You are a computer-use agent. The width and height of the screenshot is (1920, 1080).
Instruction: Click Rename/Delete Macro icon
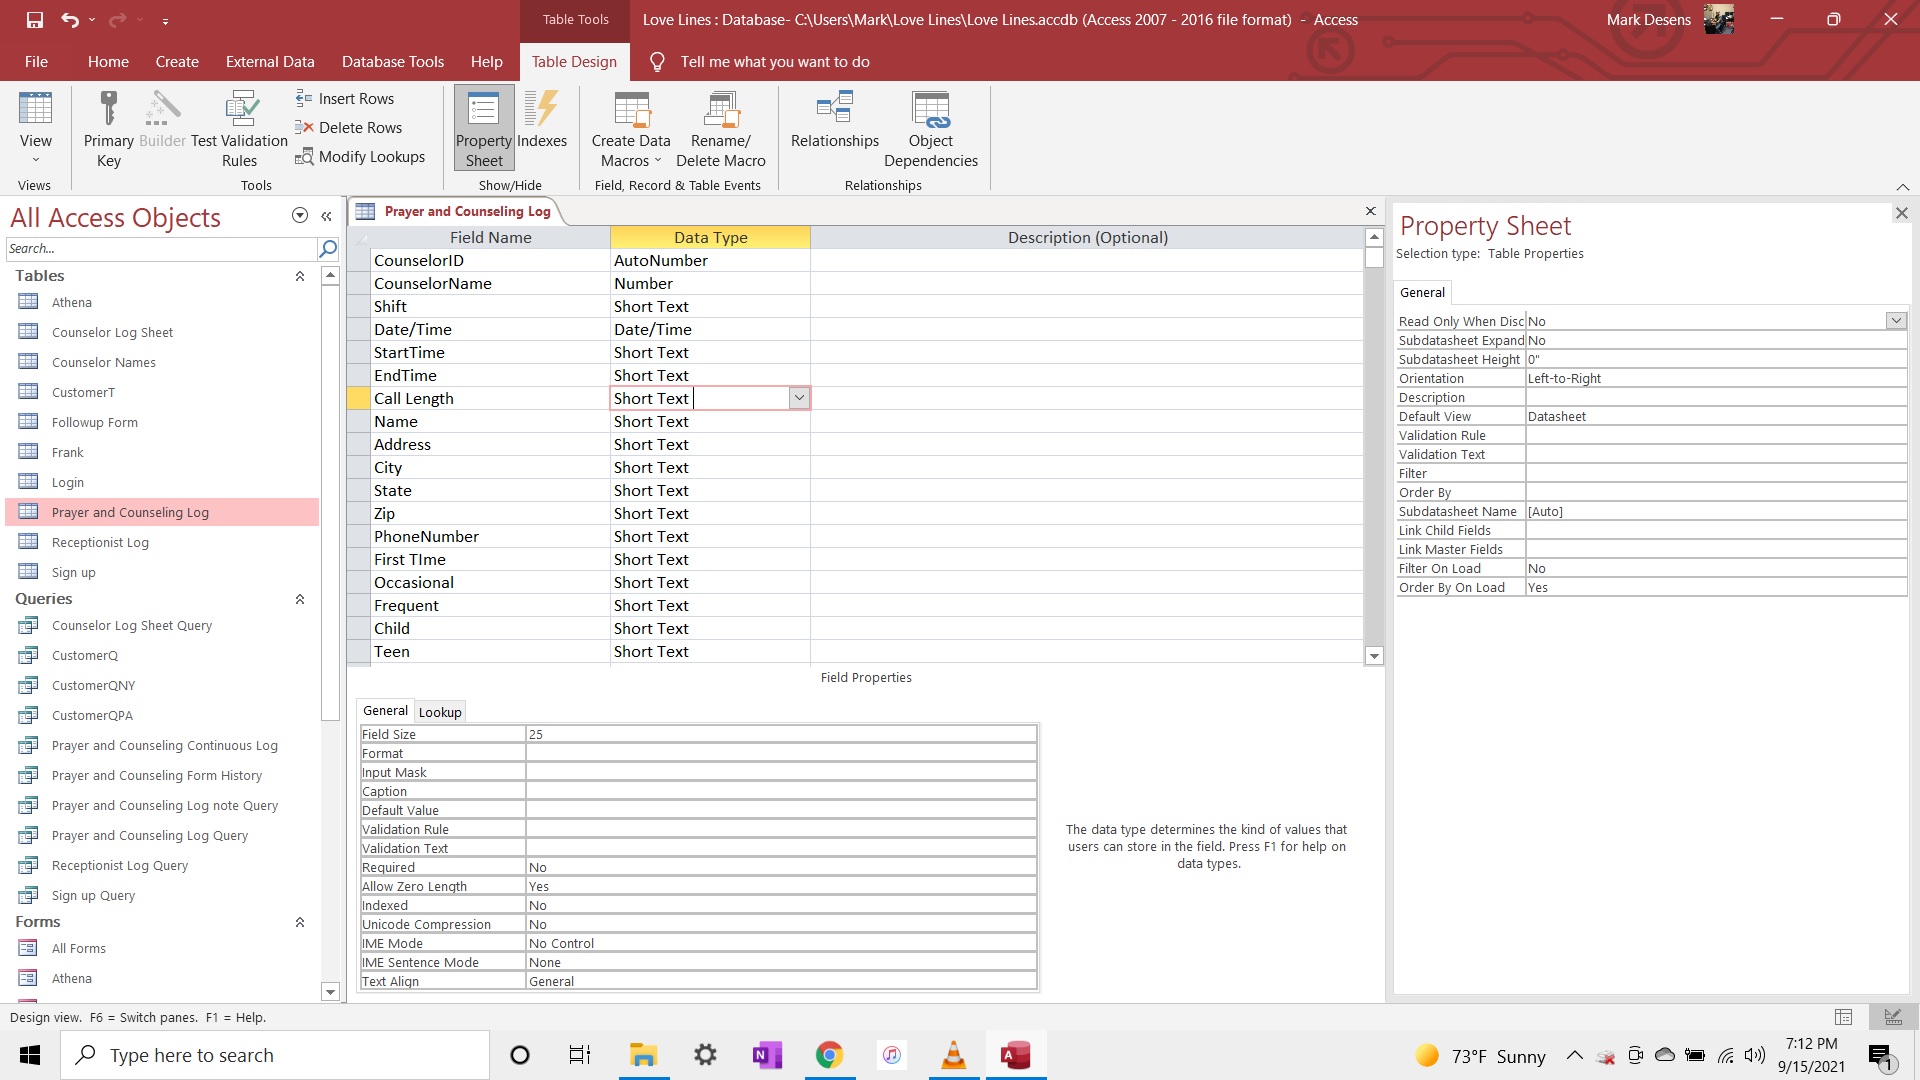[x=720, y=110]
